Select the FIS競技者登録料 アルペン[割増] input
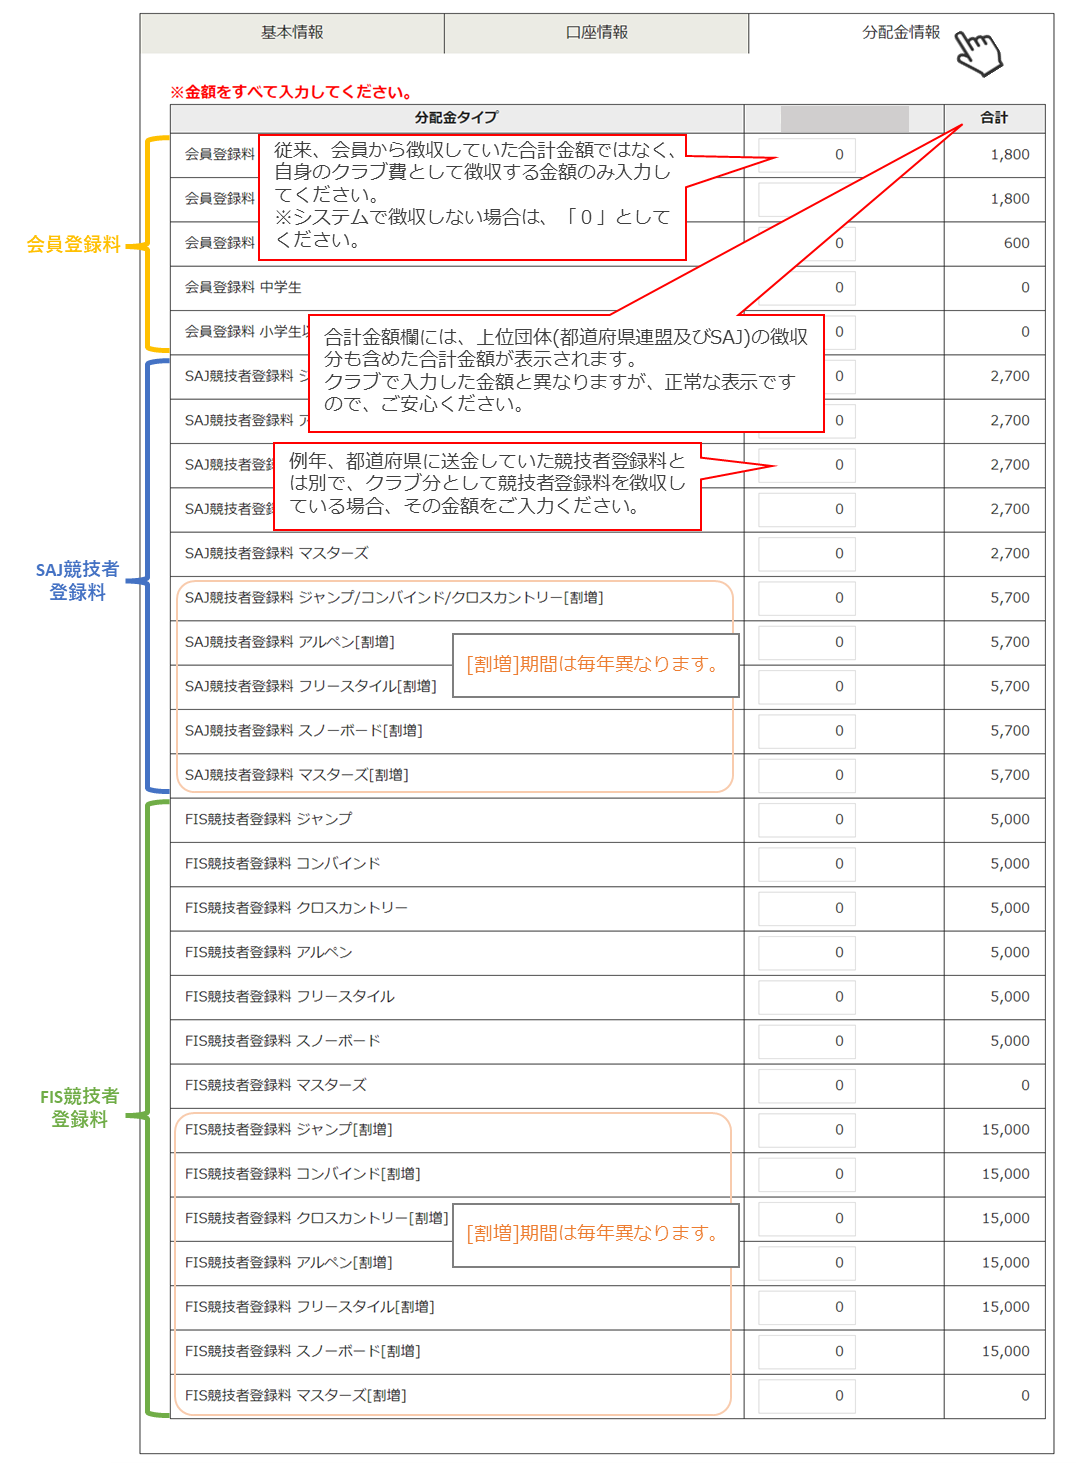1076x1465 pixels. (x=807, y=1263)
